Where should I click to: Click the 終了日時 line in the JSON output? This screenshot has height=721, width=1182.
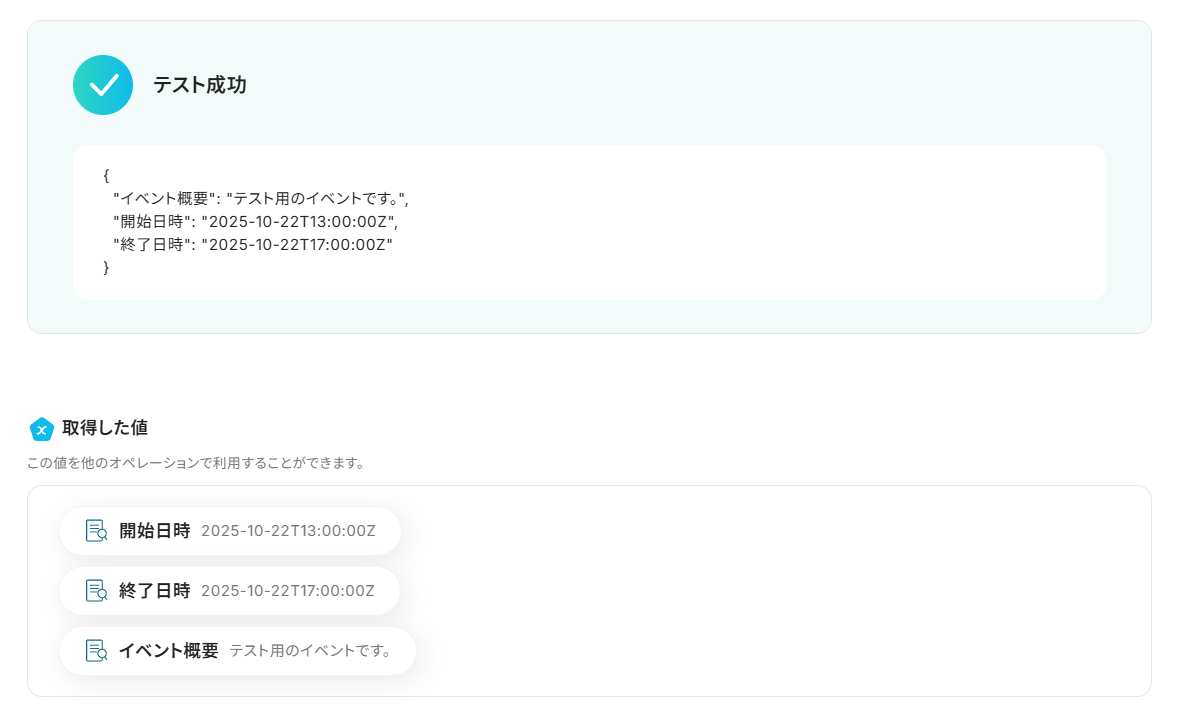[x=253, y=244]
